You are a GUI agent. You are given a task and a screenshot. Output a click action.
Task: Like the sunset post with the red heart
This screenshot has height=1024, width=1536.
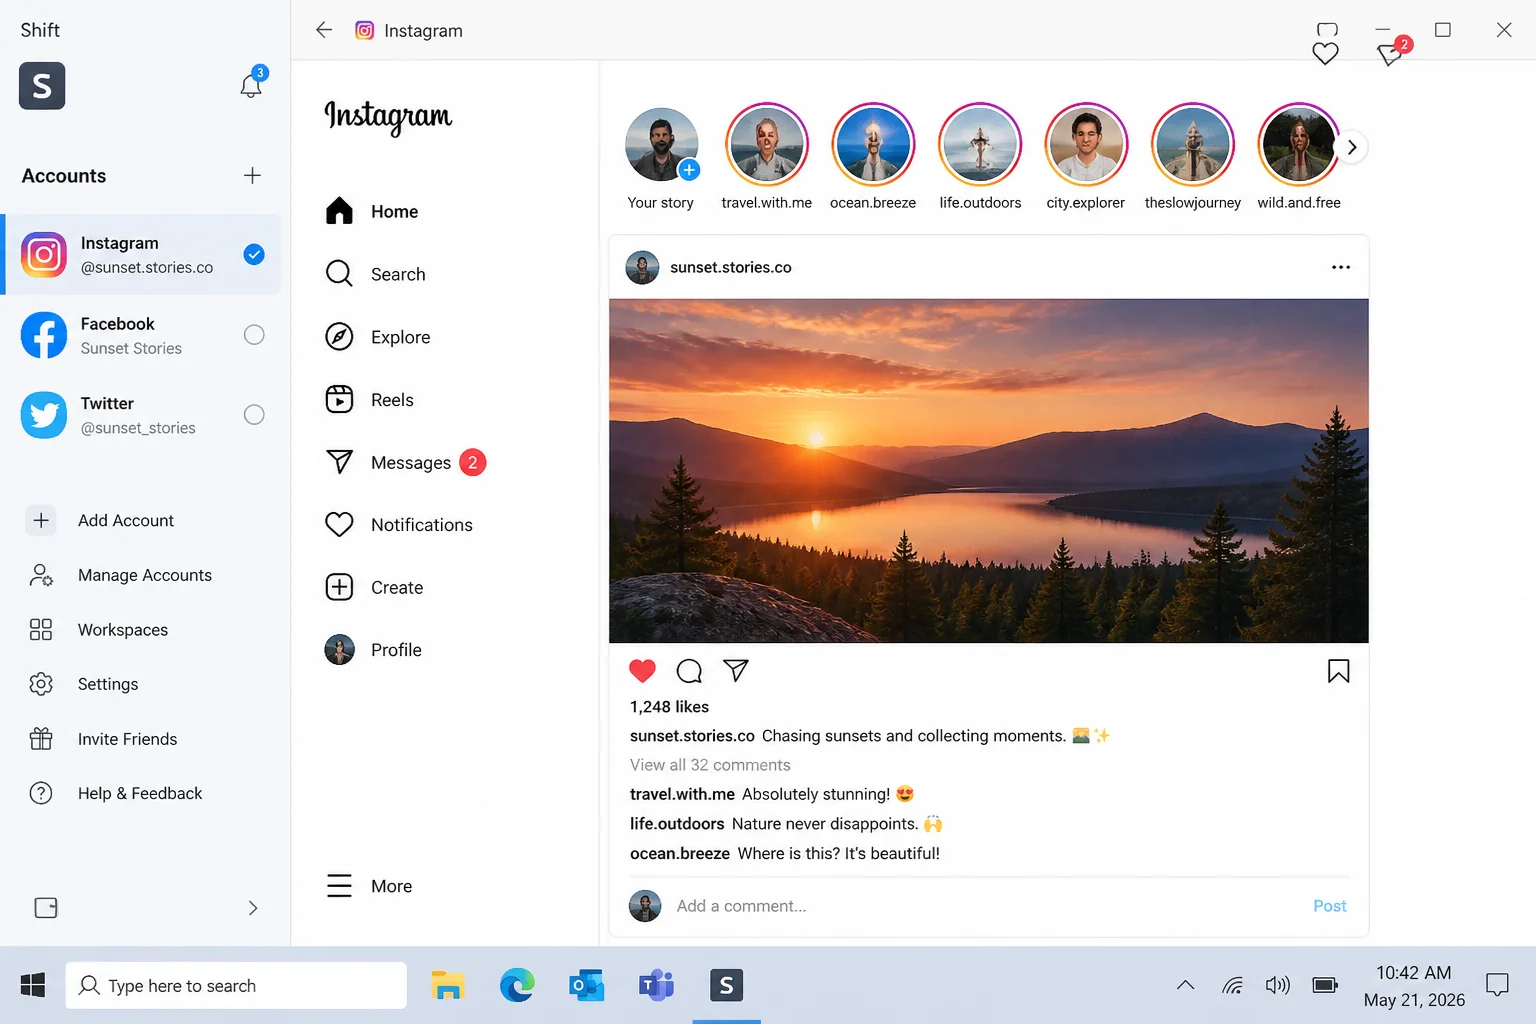pos(643,671)
